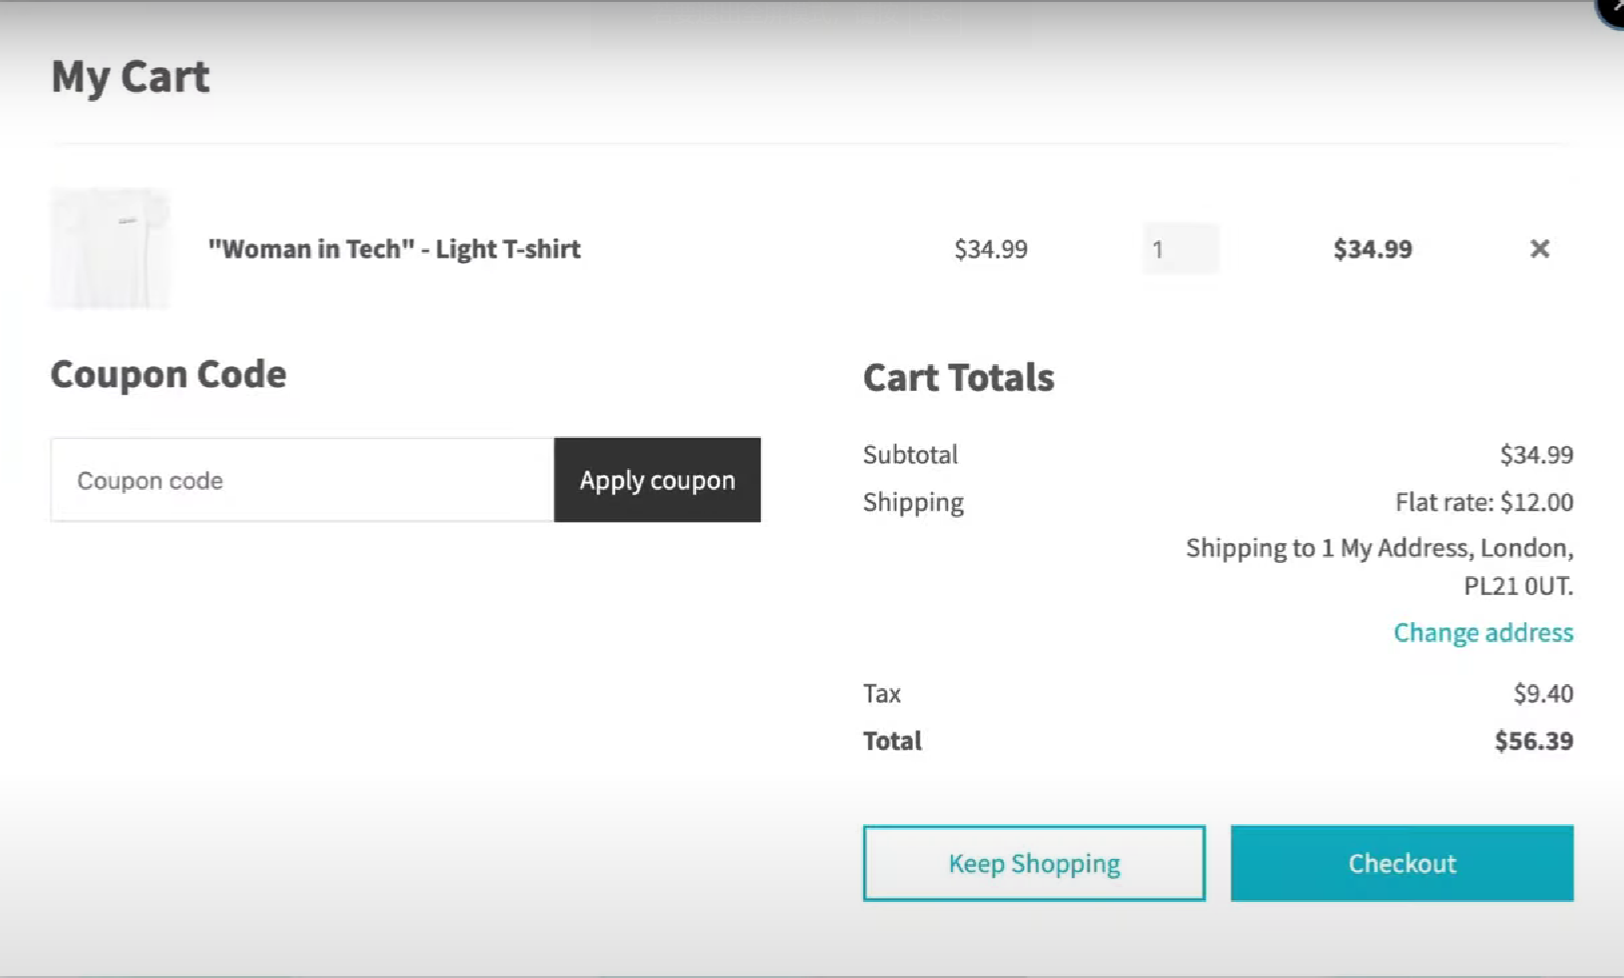The width and height of the screenshot is (1624, 978).
Task: Click the Tax amount of $9.40
Action: coord(1545,693)
